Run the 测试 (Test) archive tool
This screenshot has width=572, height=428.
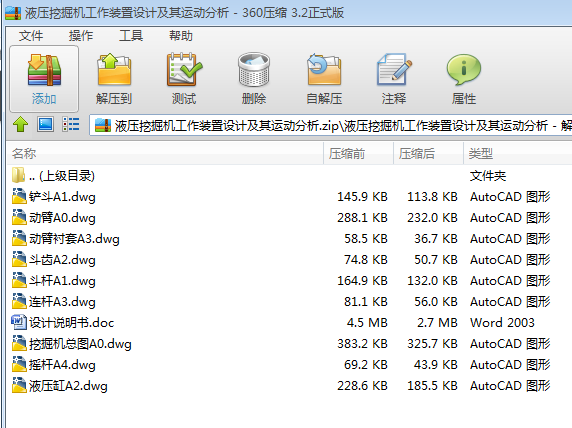[x=184, y=69]
